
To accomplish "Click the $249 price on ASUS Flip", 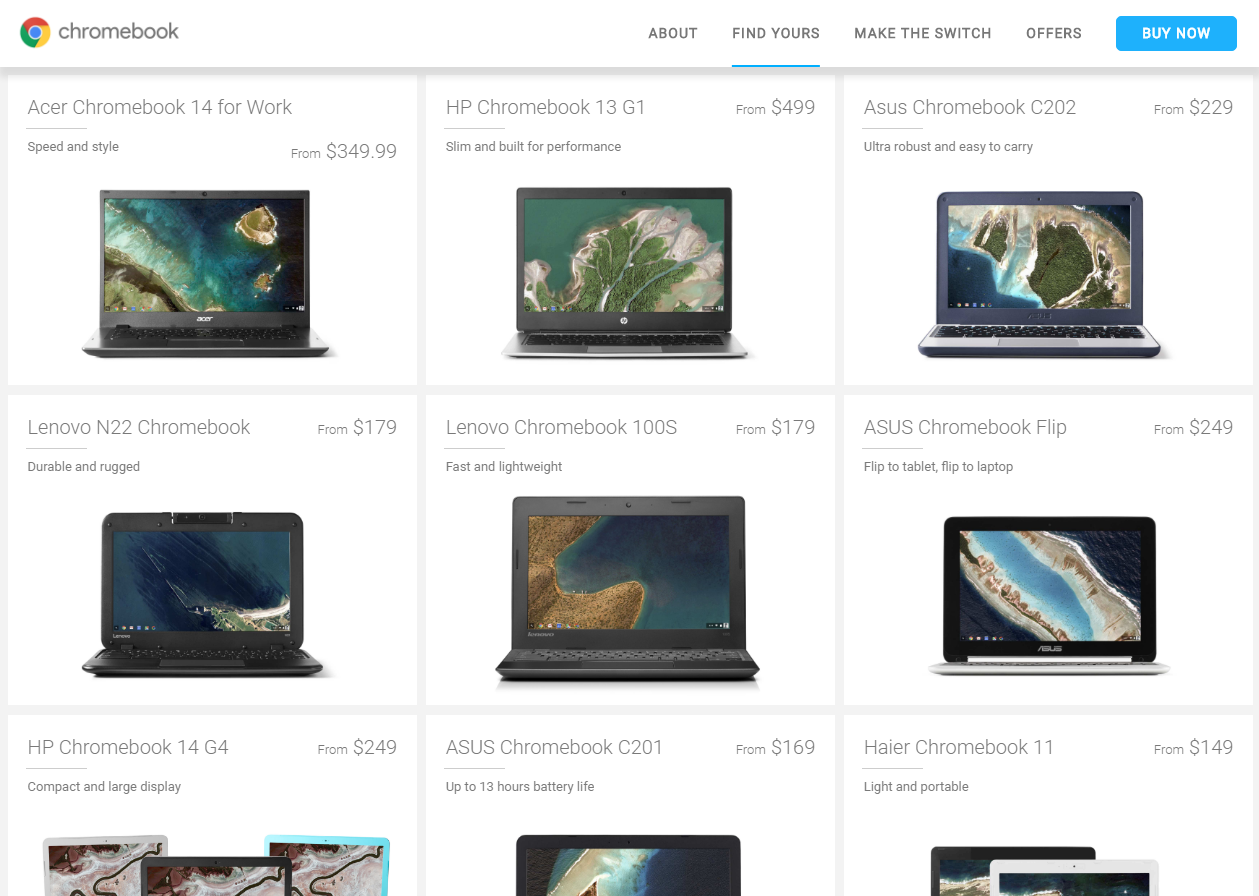I will click(x=1211, y=428).
